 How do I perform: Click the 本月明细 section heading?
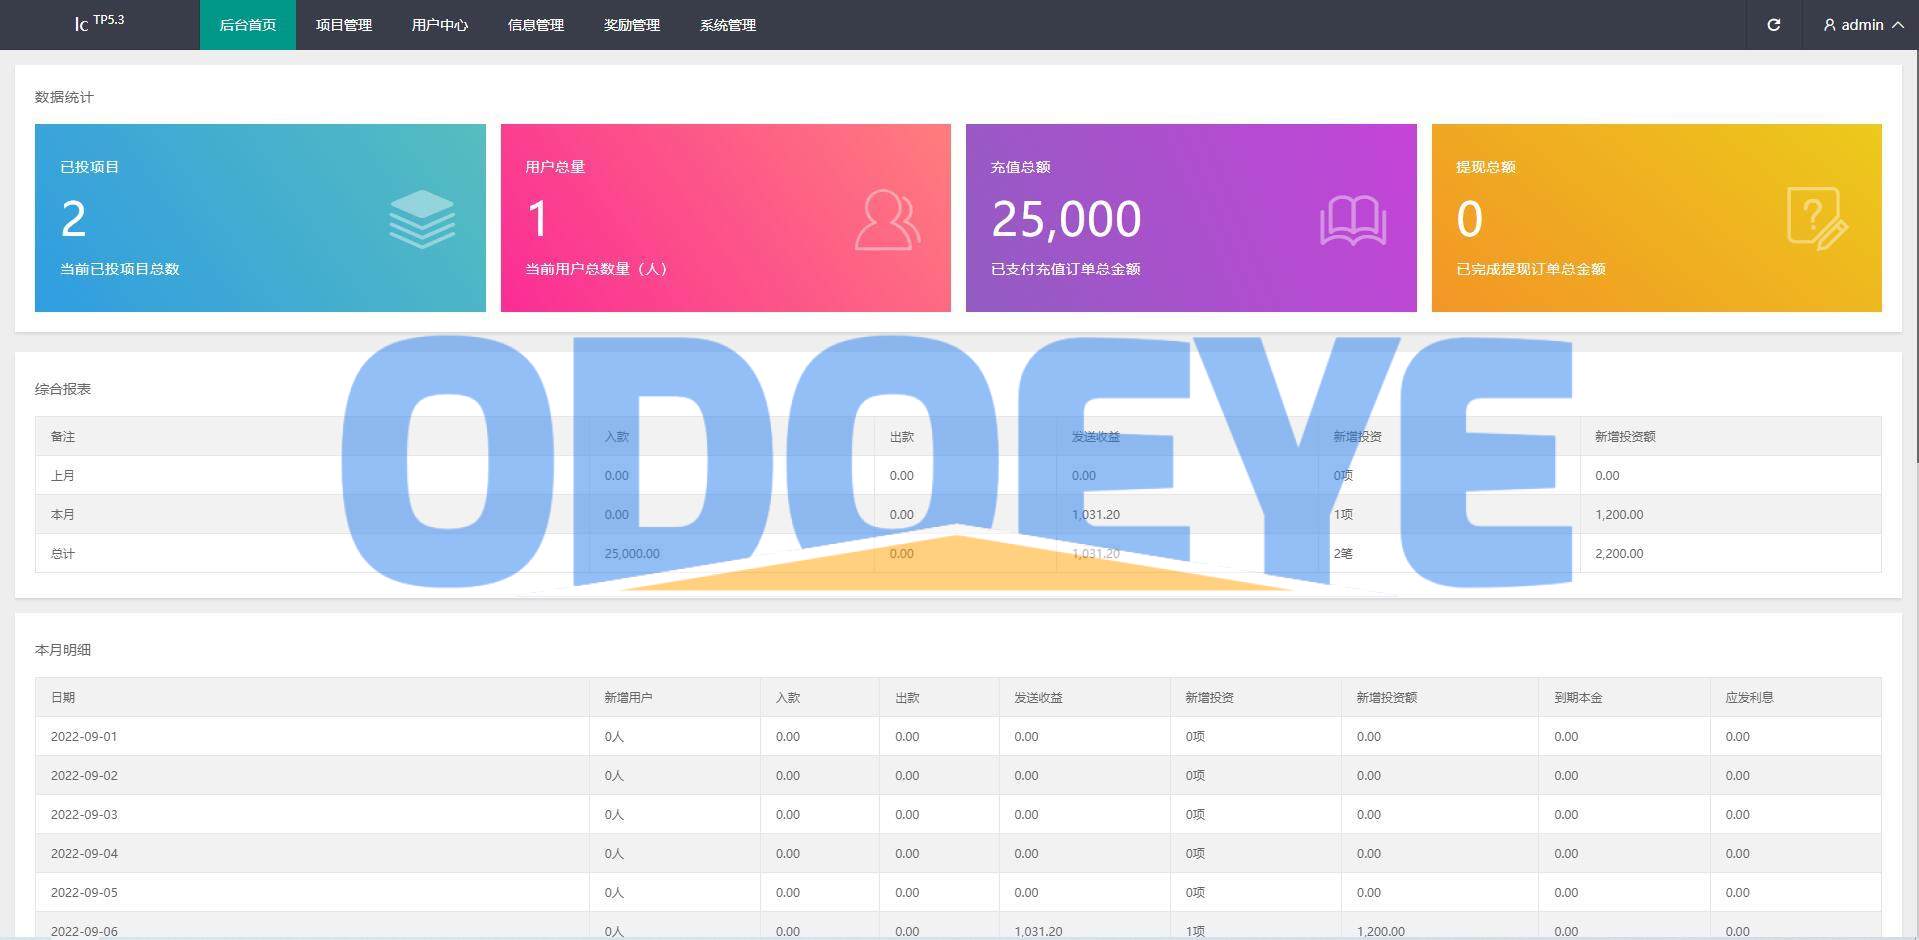click(x=63, y=650)
